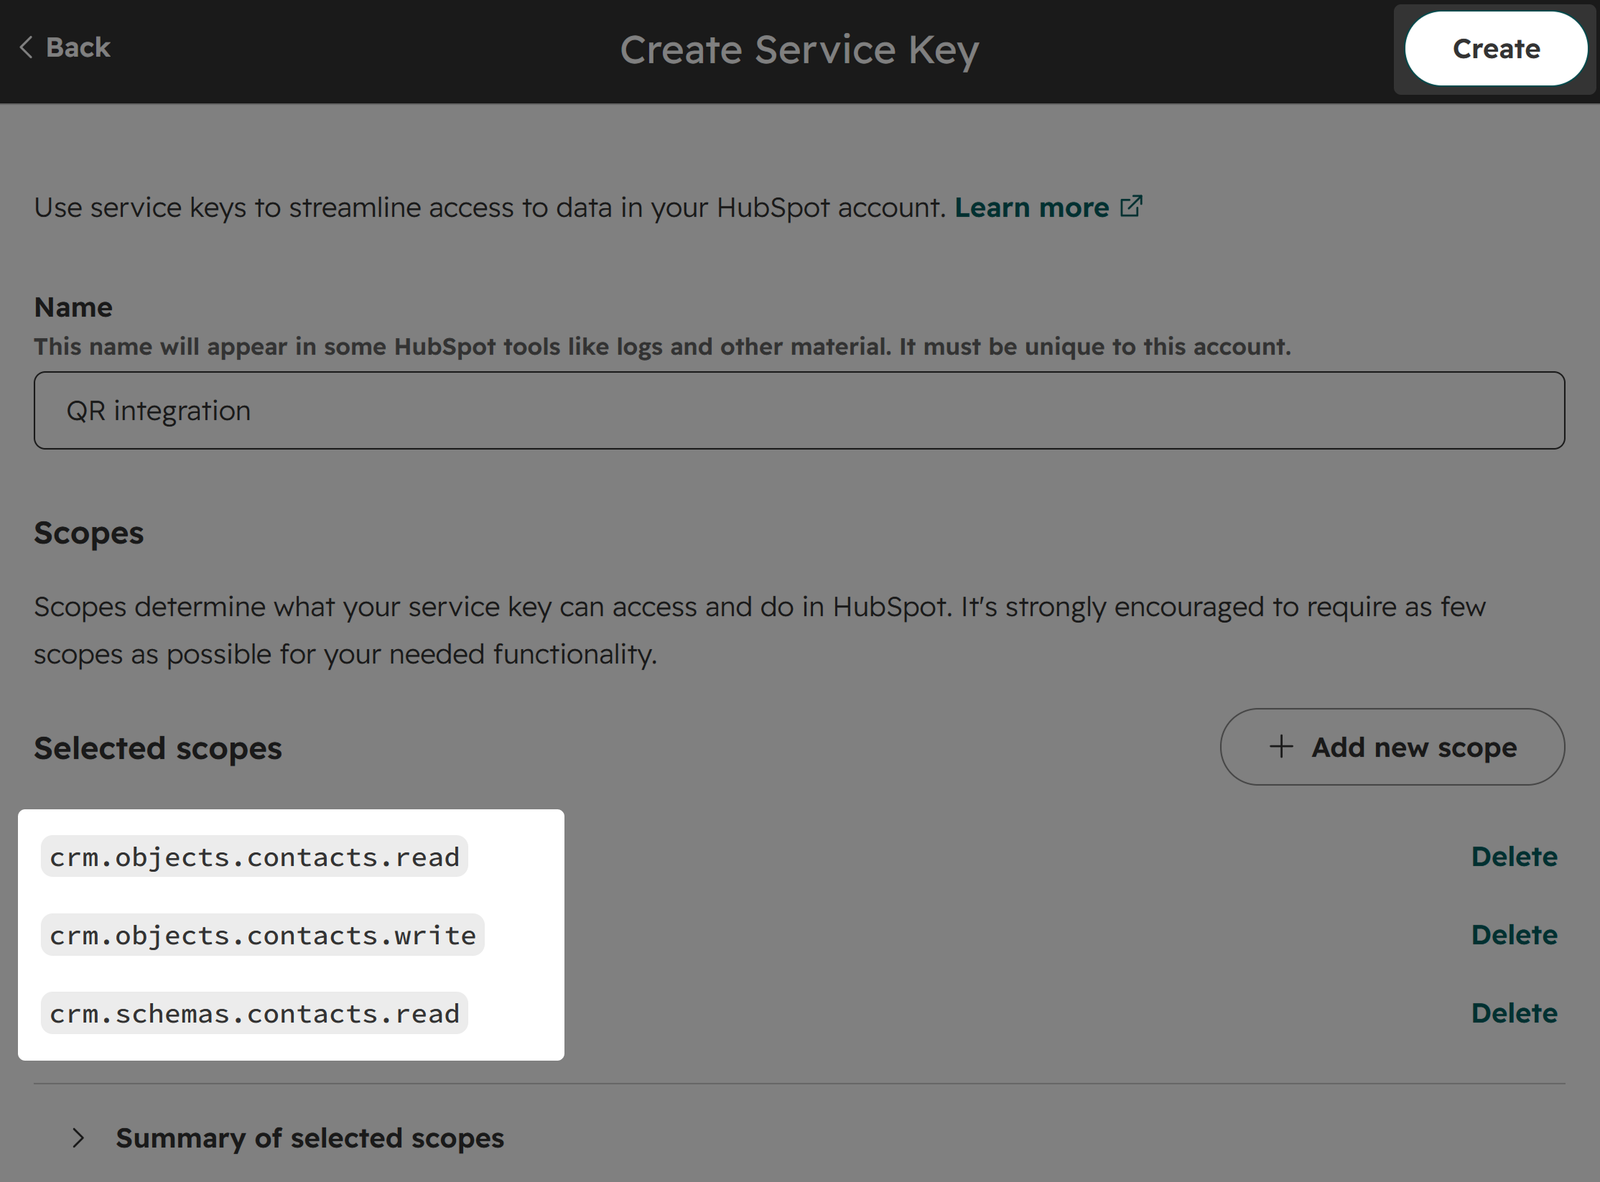Click the Back chevron arrow icon
The height and width of the screenshot is (1182, 1600).
click(26, 47)
